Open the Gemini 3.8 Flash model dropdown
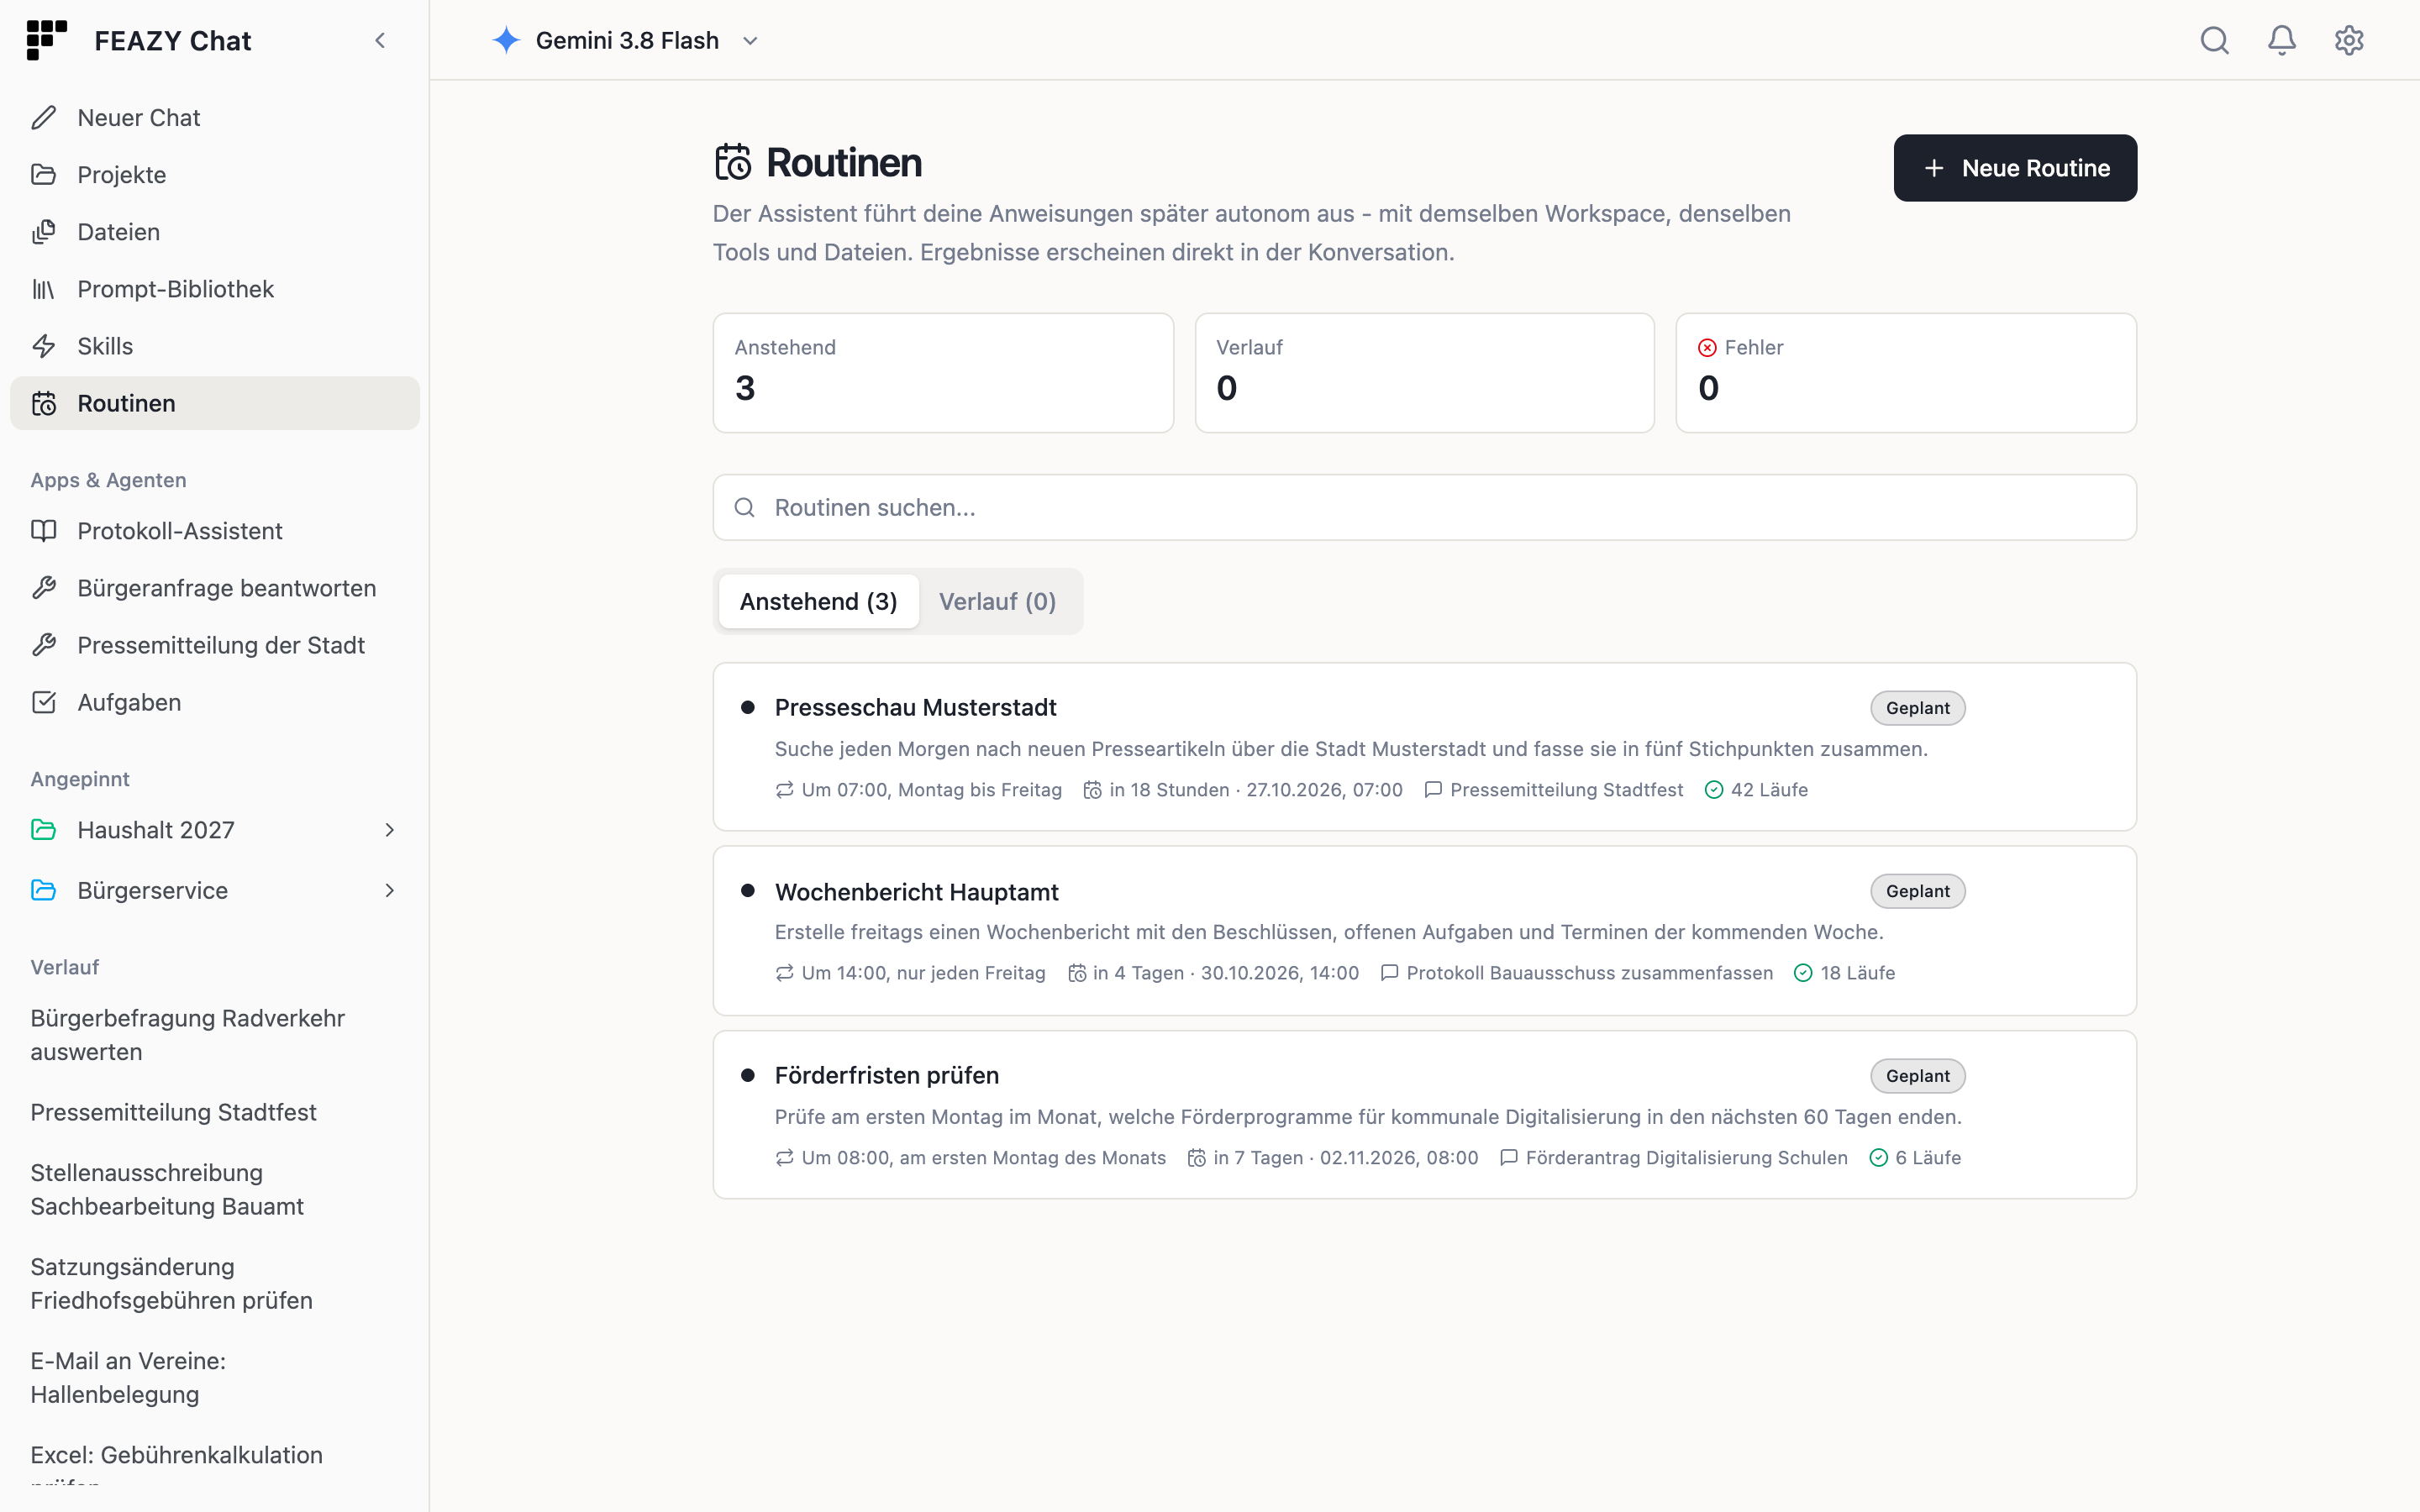 coord(626,40)
